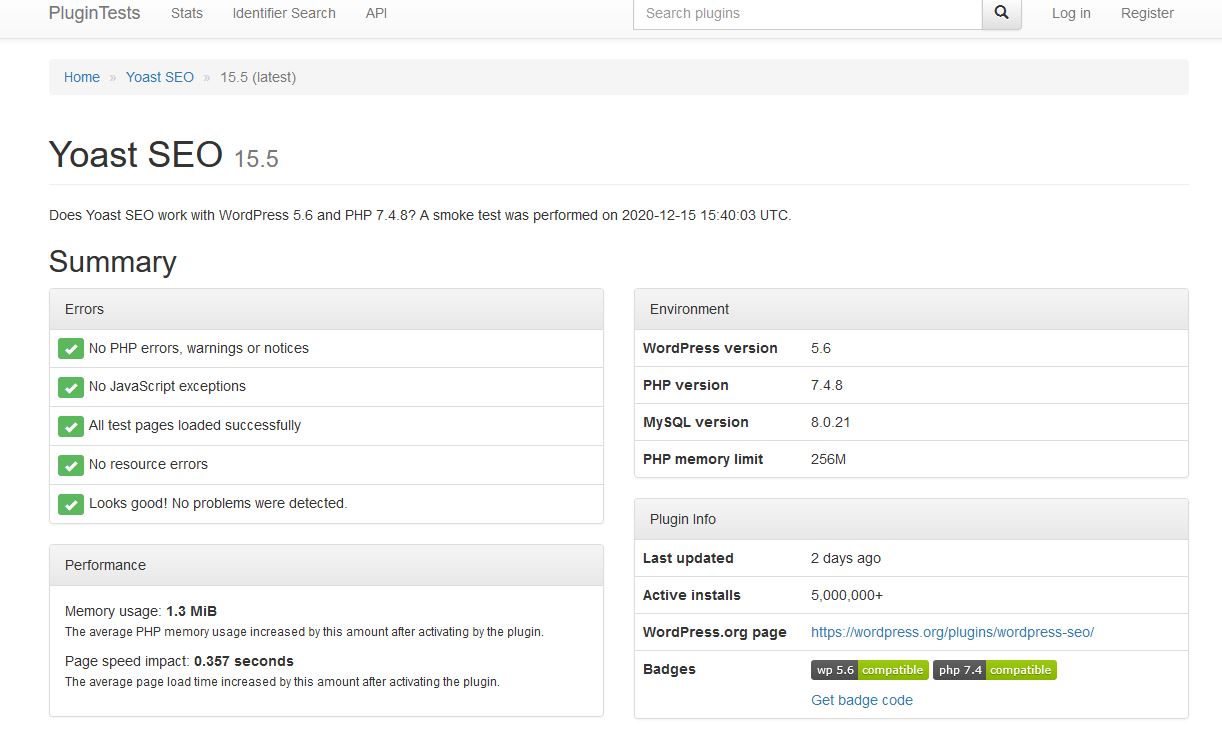Click 'No JavaScript exceptions' text
Image resolution: width=1222 pixels, height=734 pixels.
pos(167,386)
